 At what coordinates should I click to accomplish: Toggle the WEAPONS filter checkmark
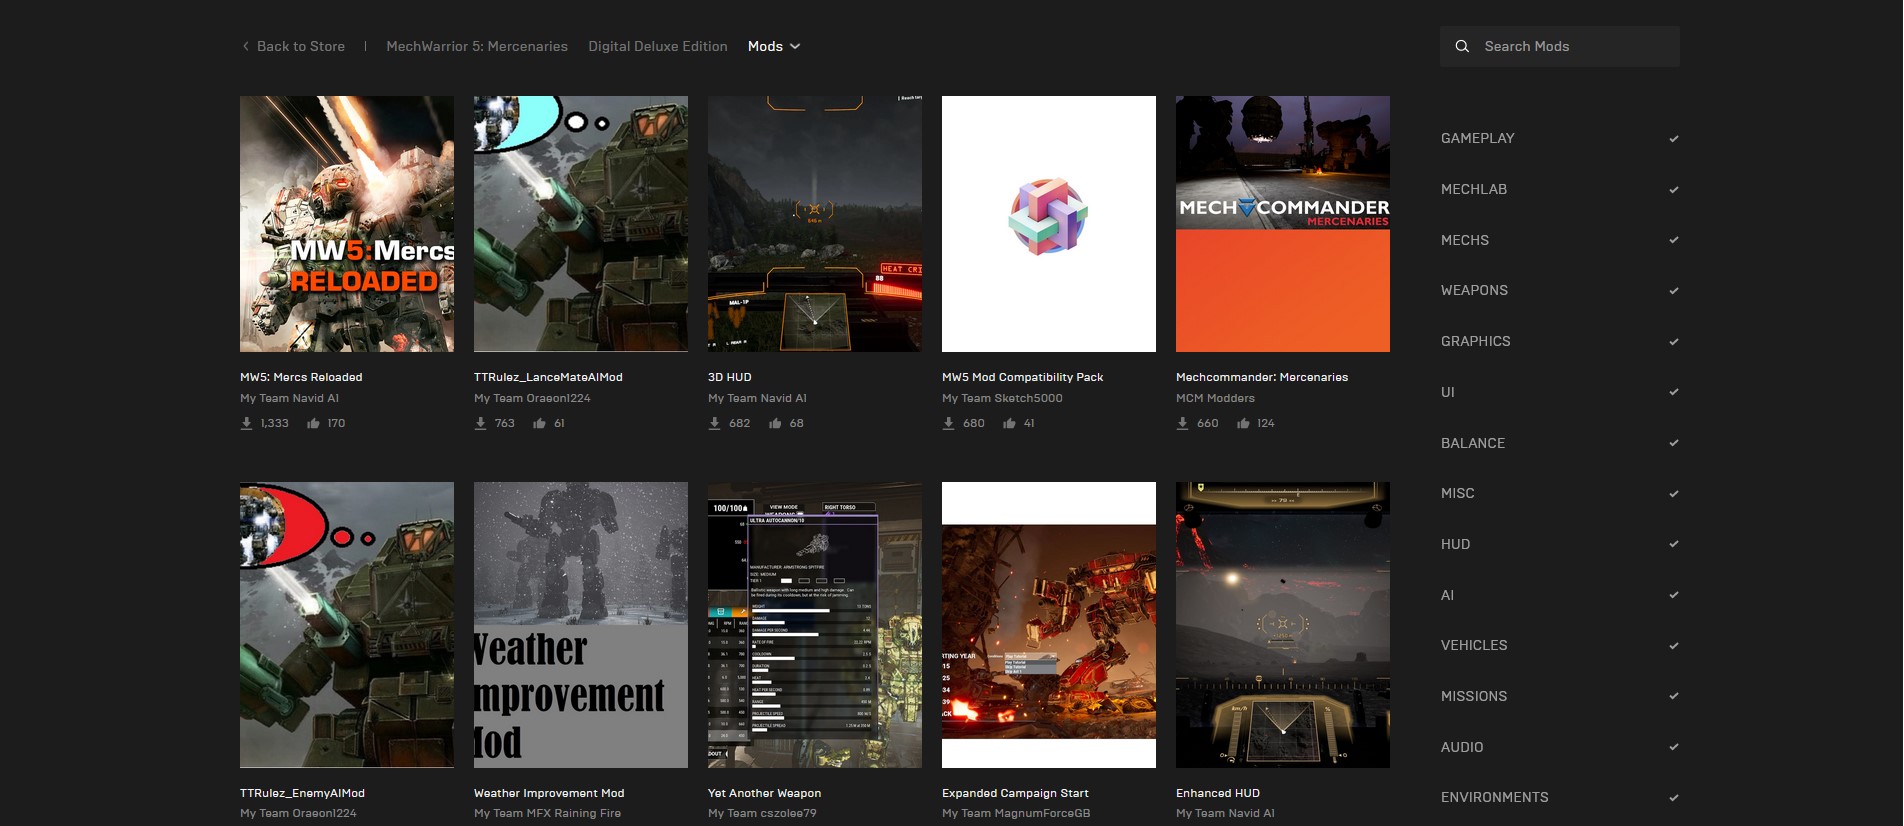pos(1674,291)
